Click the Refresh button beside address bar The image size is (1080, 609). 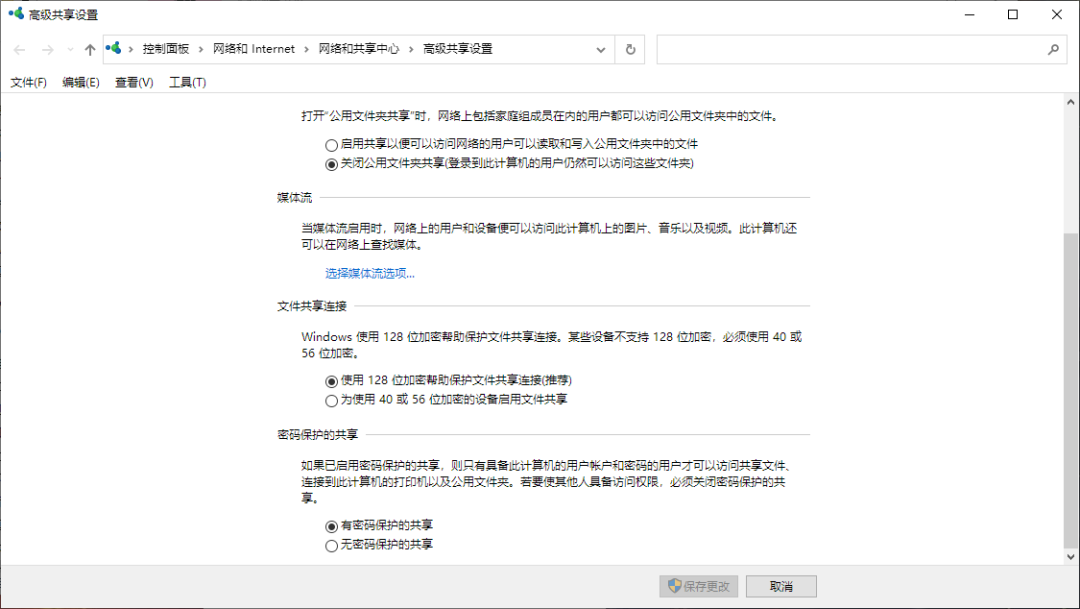click(630, 49)
